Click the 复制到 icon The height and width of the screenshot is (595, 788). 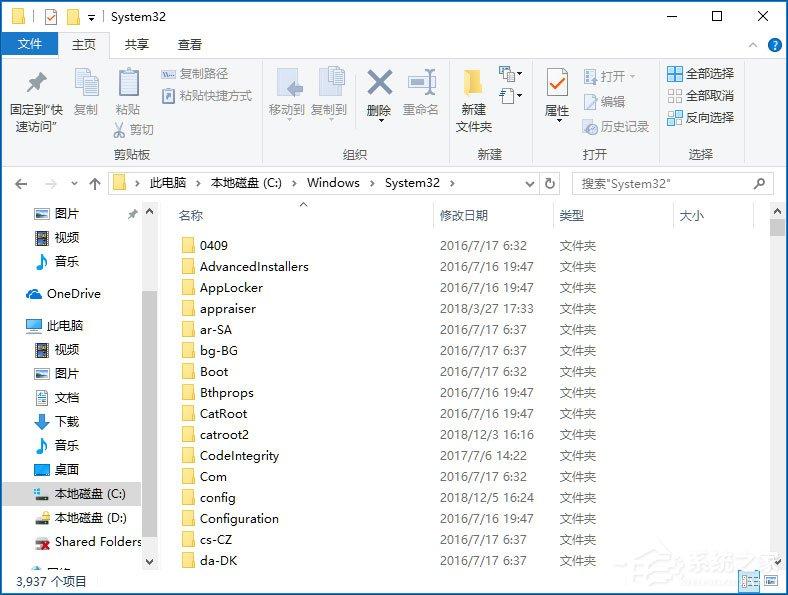pos(332,82)
